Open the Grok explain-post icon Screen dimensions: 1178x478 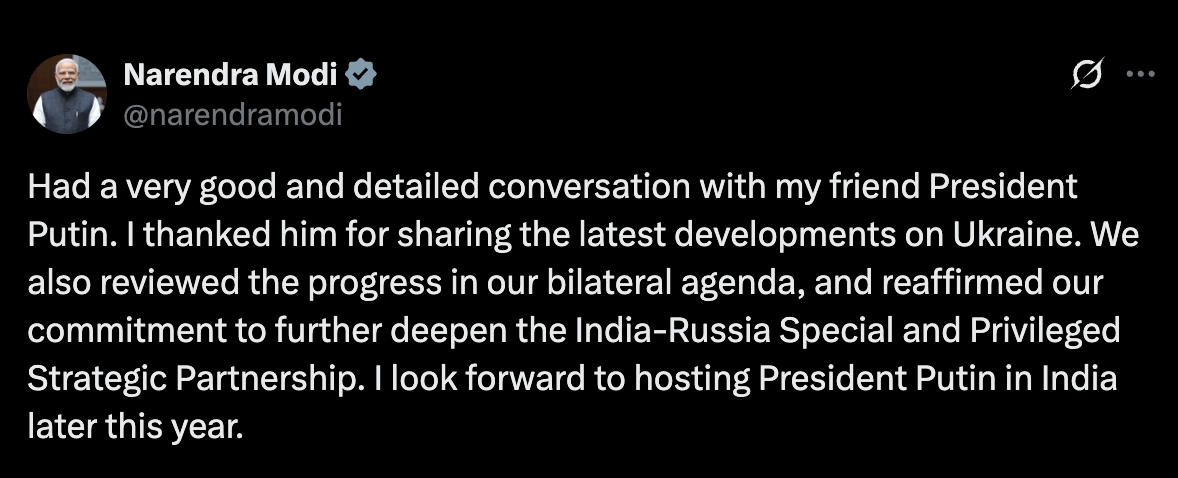pos(1086,74)
